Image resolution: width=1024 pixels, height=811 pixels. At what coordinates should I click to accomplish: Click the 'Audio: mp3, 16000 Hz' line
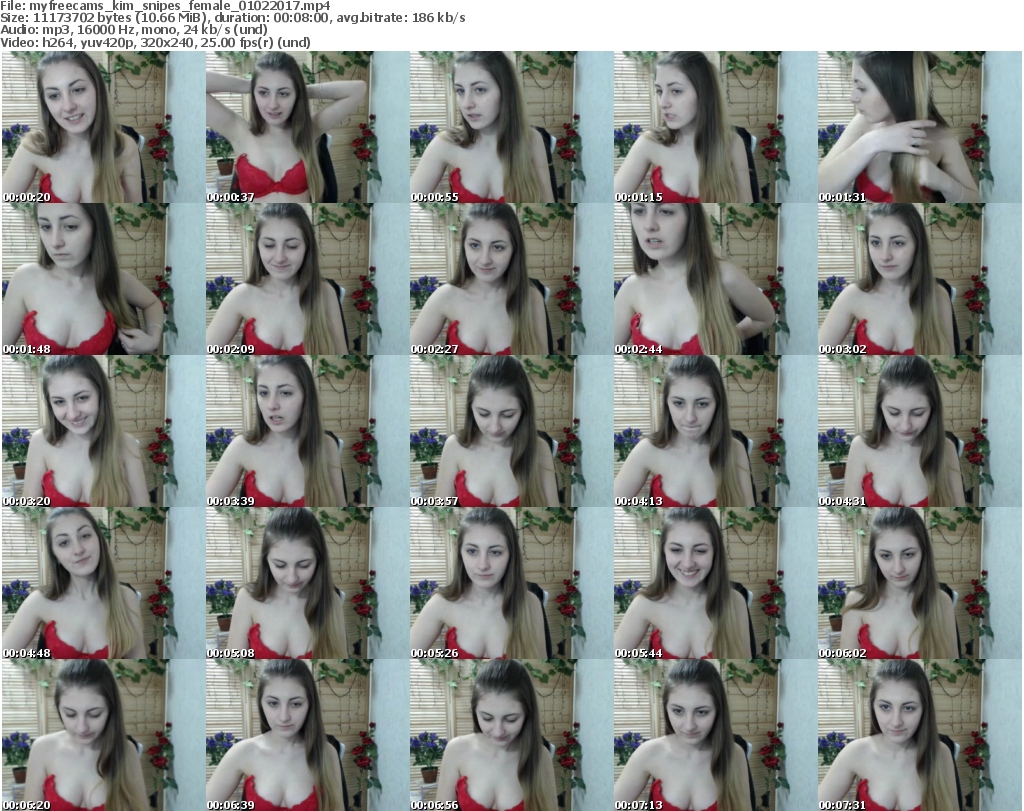[x=134, y=30]
